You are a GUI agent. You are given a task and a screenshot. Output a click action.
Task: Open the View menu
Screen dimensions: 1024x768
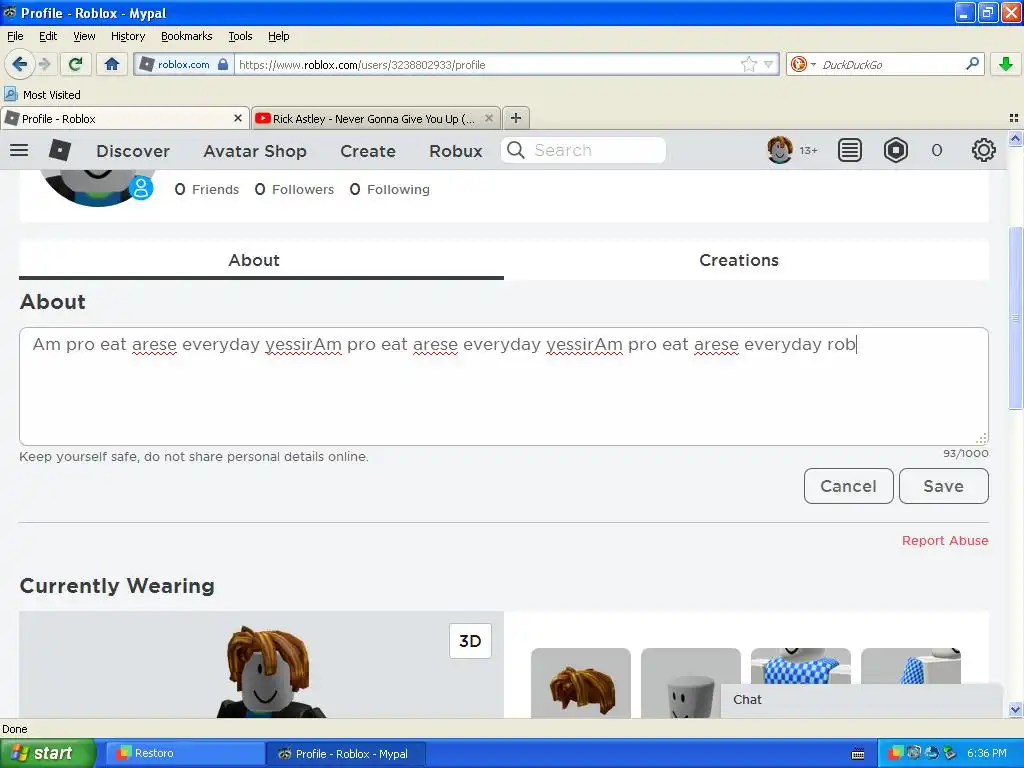click(84, 36)
